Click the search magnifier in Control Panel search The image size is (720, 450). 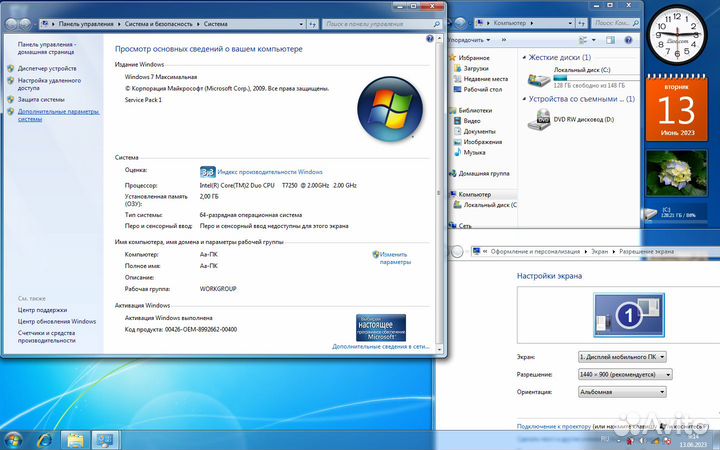pyautogui.click(x=437, y=24)
